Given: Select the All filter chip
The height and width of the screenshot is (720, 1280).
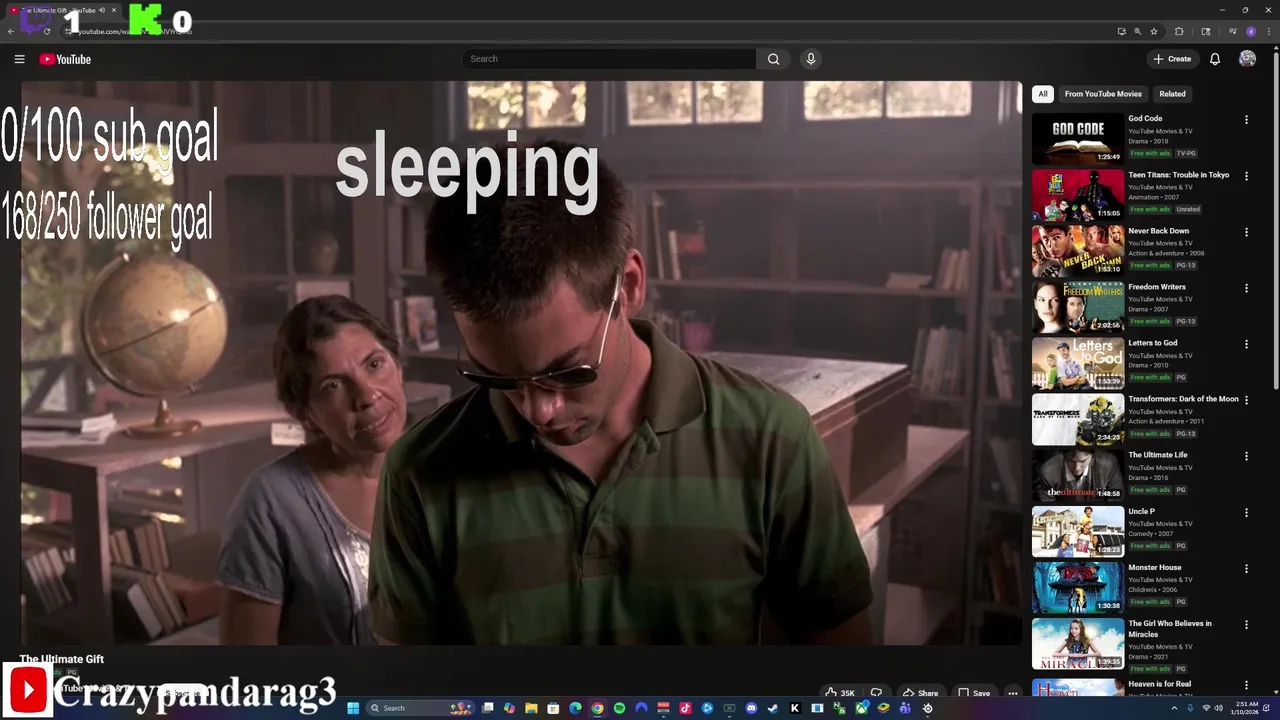Looking at the screenshot, I should click(x=1043, y=94).
